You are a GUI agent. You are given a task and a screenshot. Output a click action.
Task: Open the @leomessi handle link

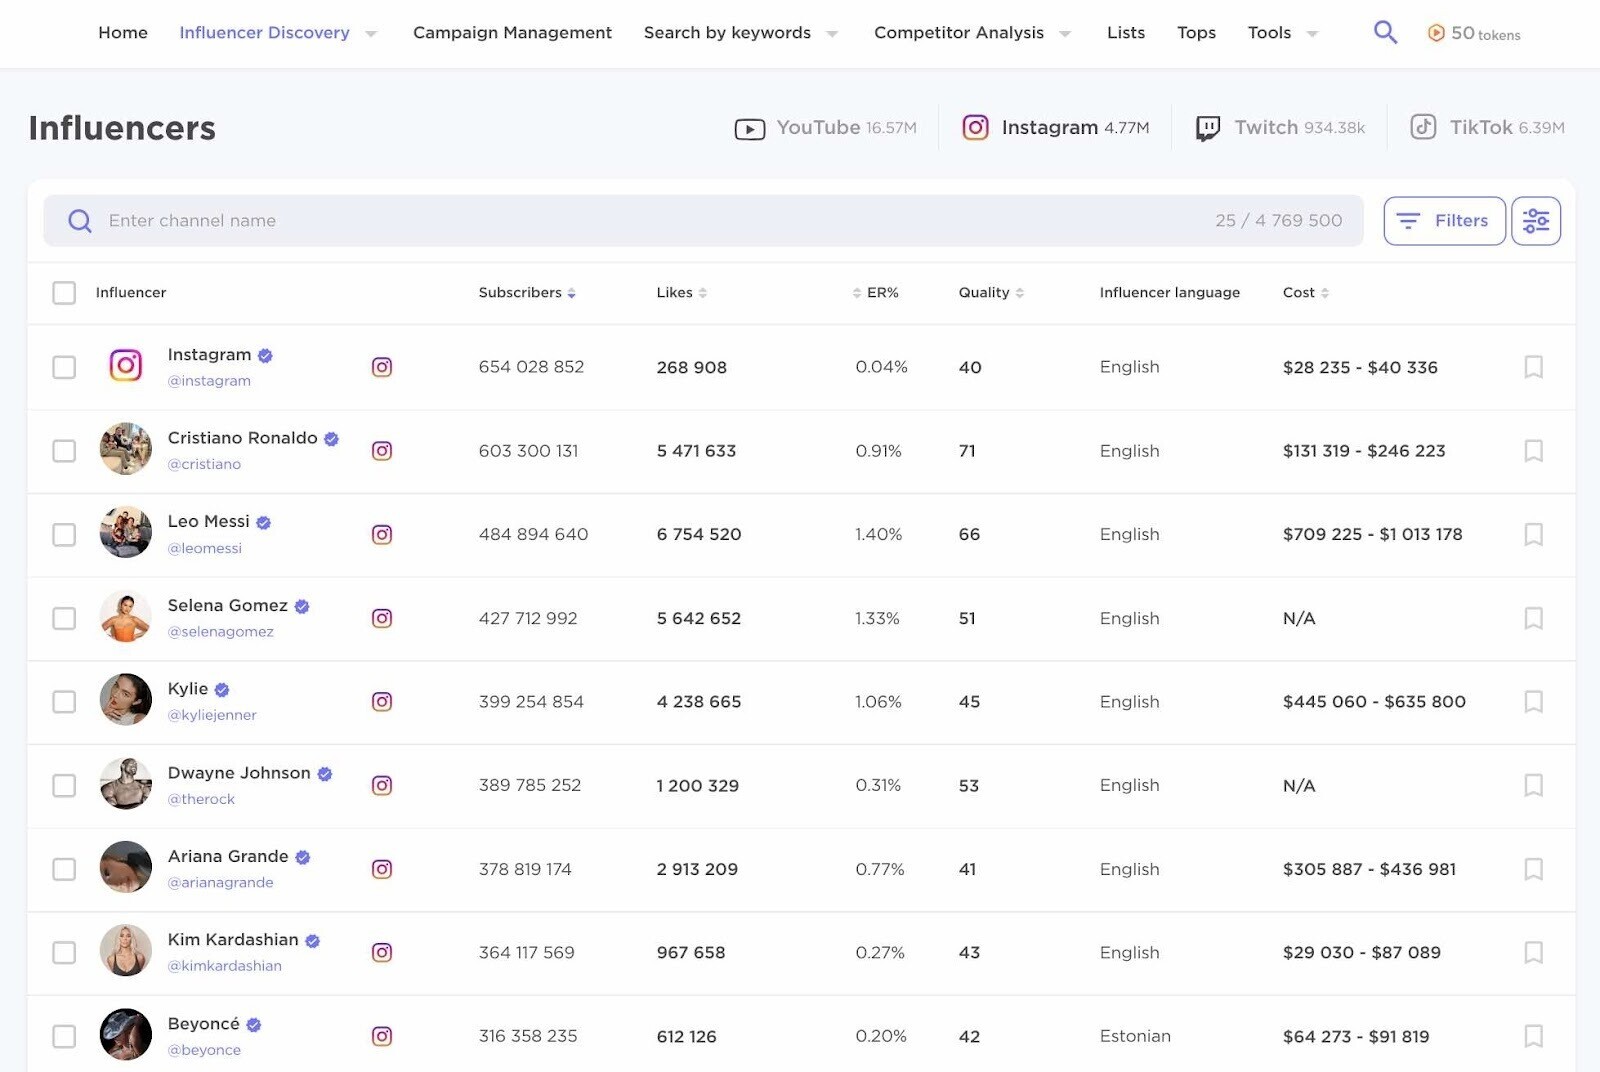point(205,548)
